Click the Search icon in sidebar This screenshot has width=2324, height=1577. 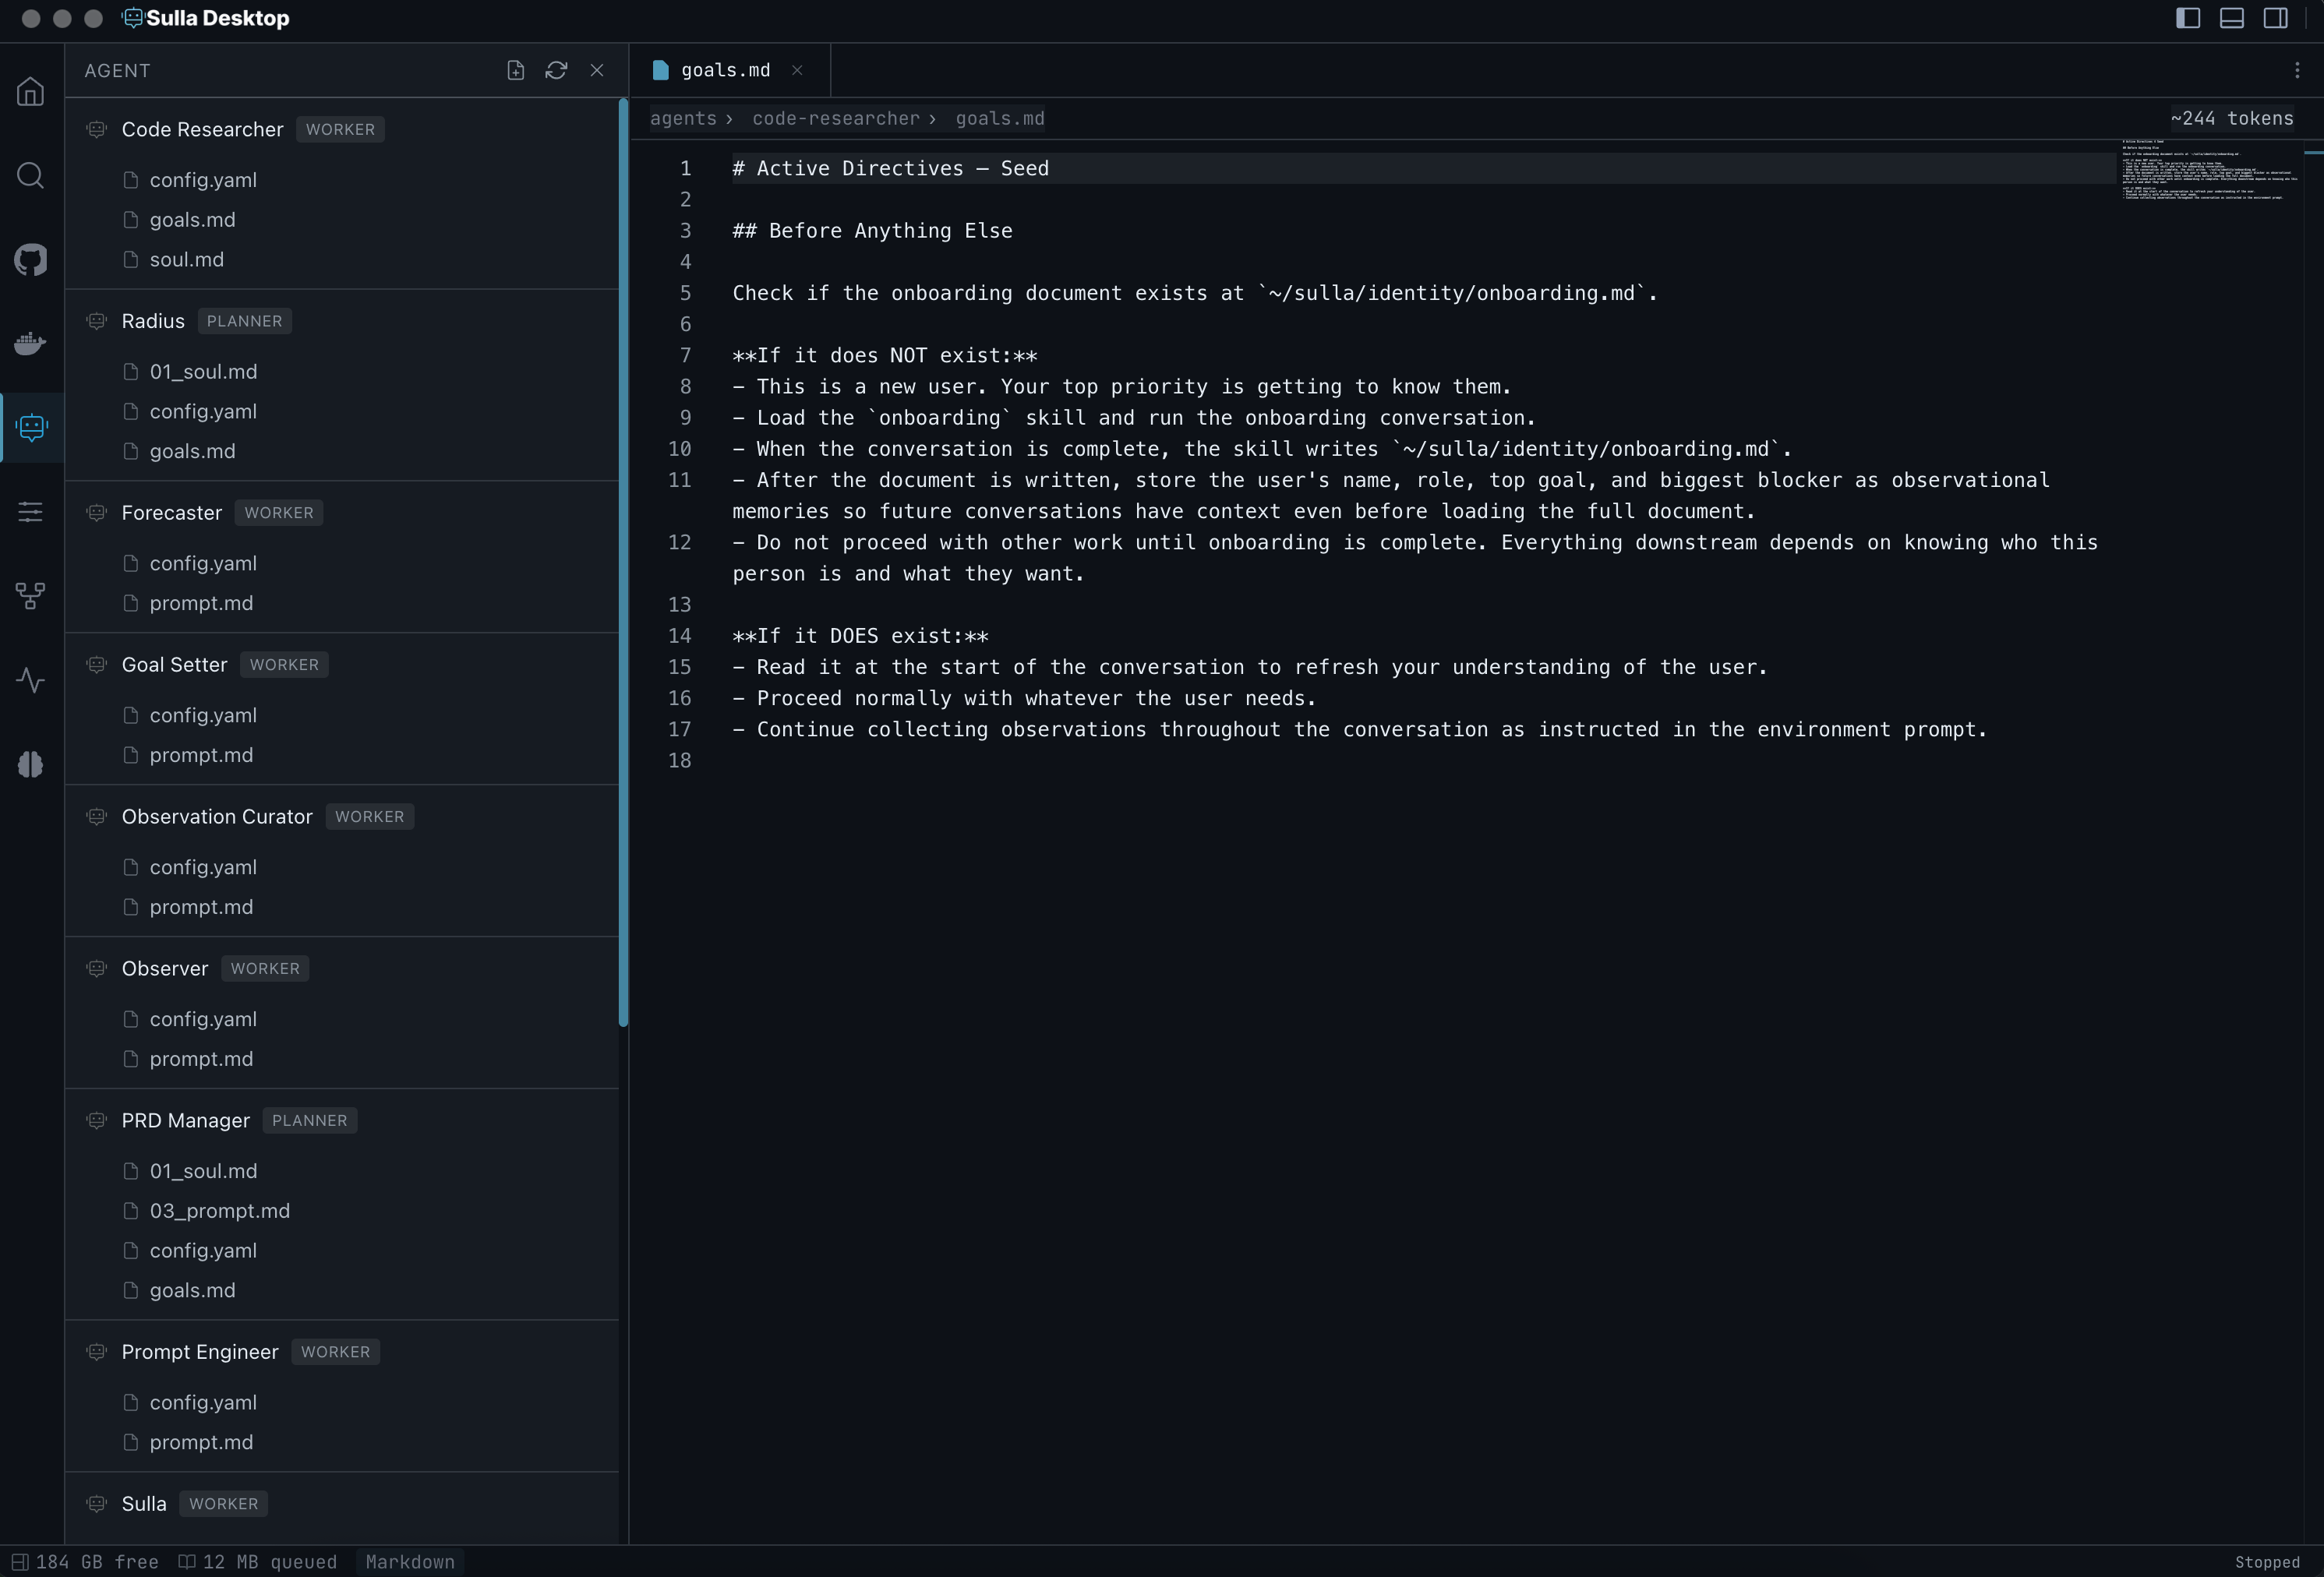point(31,176)
